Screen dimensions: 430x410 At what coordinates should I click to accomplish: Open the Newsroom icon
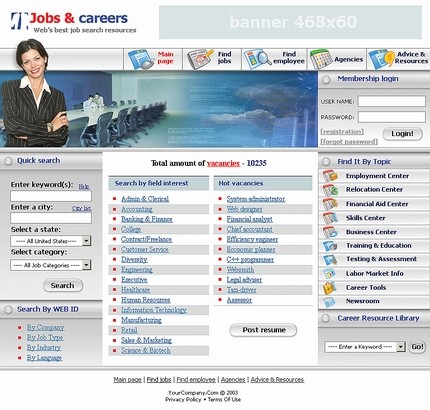[329, 301]
